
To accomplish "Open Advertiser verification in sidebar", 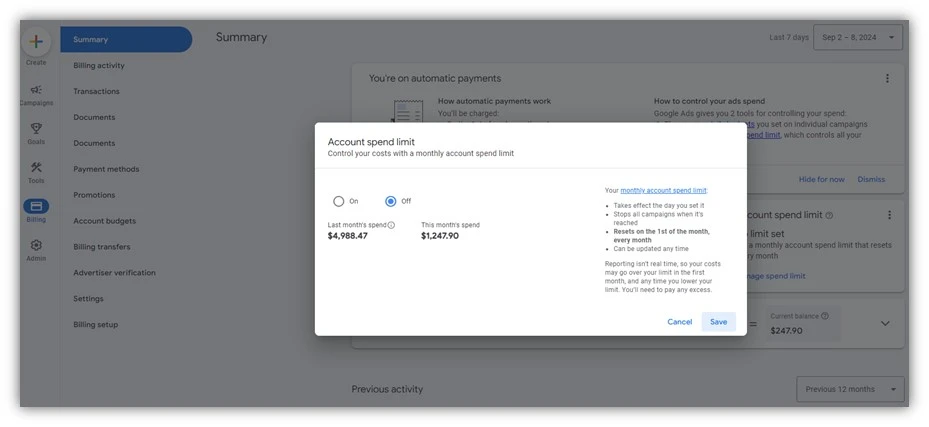I will [x=114, y=273].
